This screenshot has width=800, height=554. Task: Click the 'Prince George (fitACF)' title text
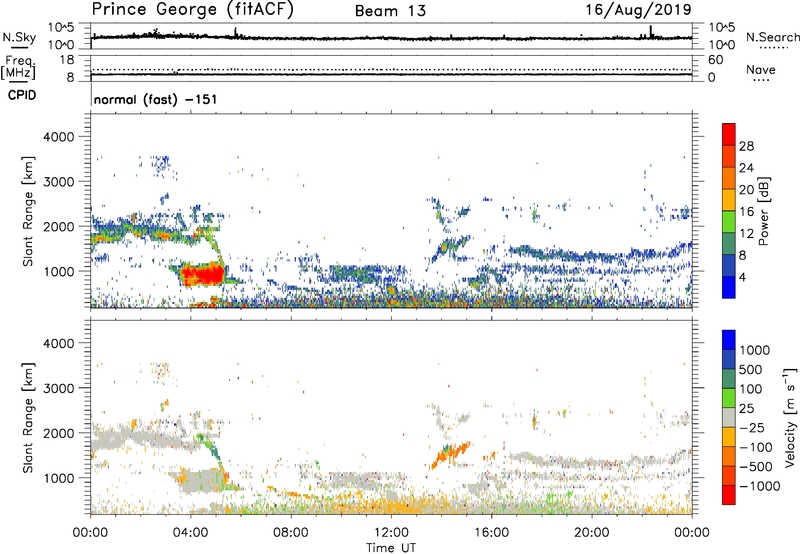(x=193, y=10)
